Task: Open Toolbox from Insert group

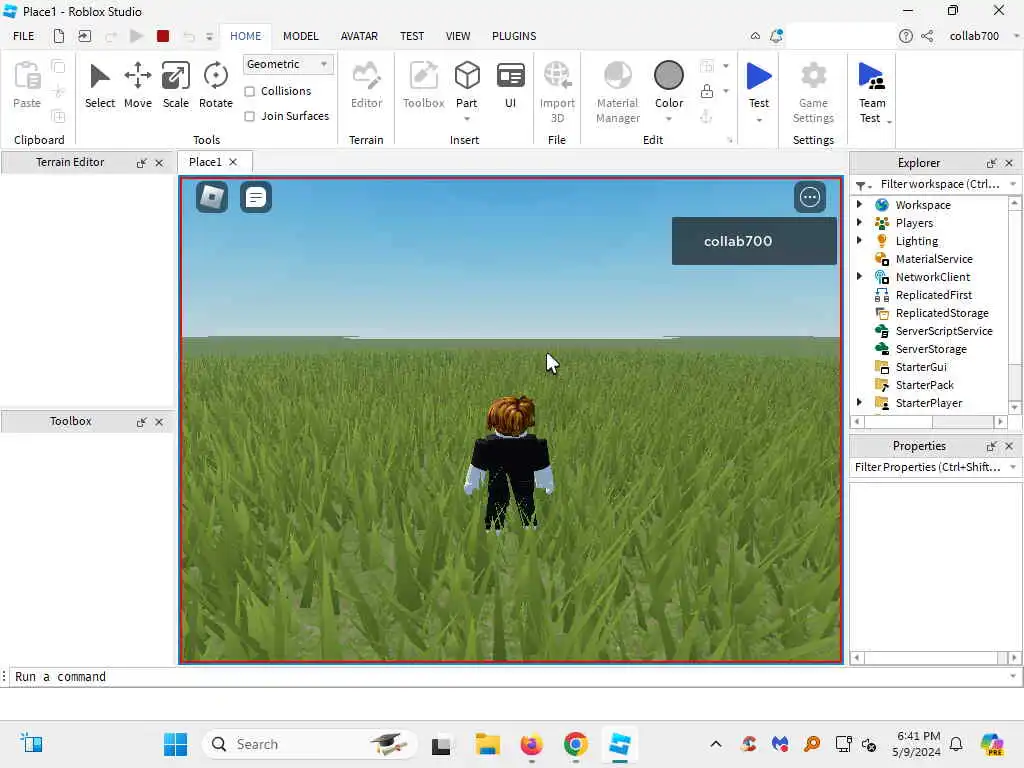Action: tap(423, 85)
